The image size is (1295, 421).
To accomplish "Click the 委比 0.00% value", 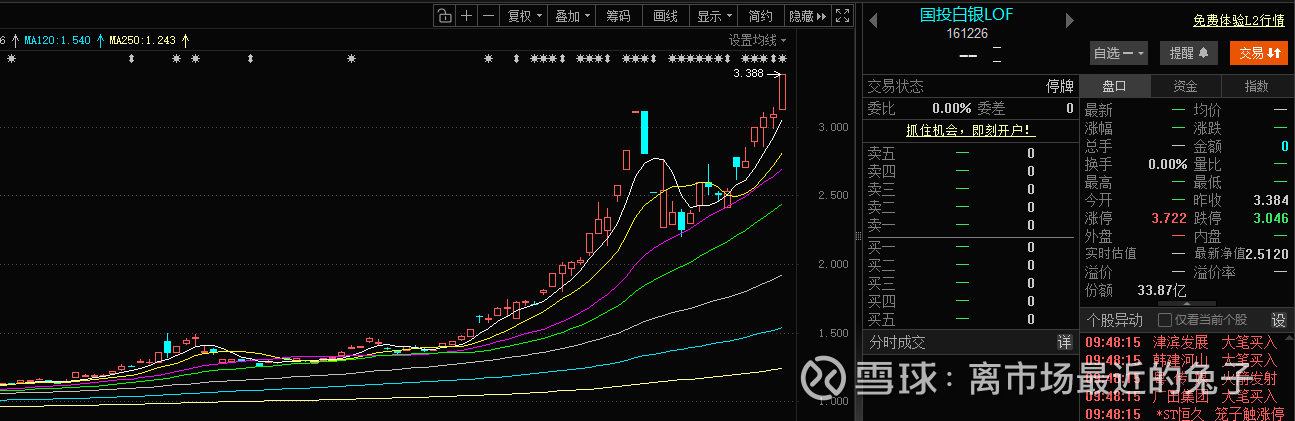I will 951,108.
